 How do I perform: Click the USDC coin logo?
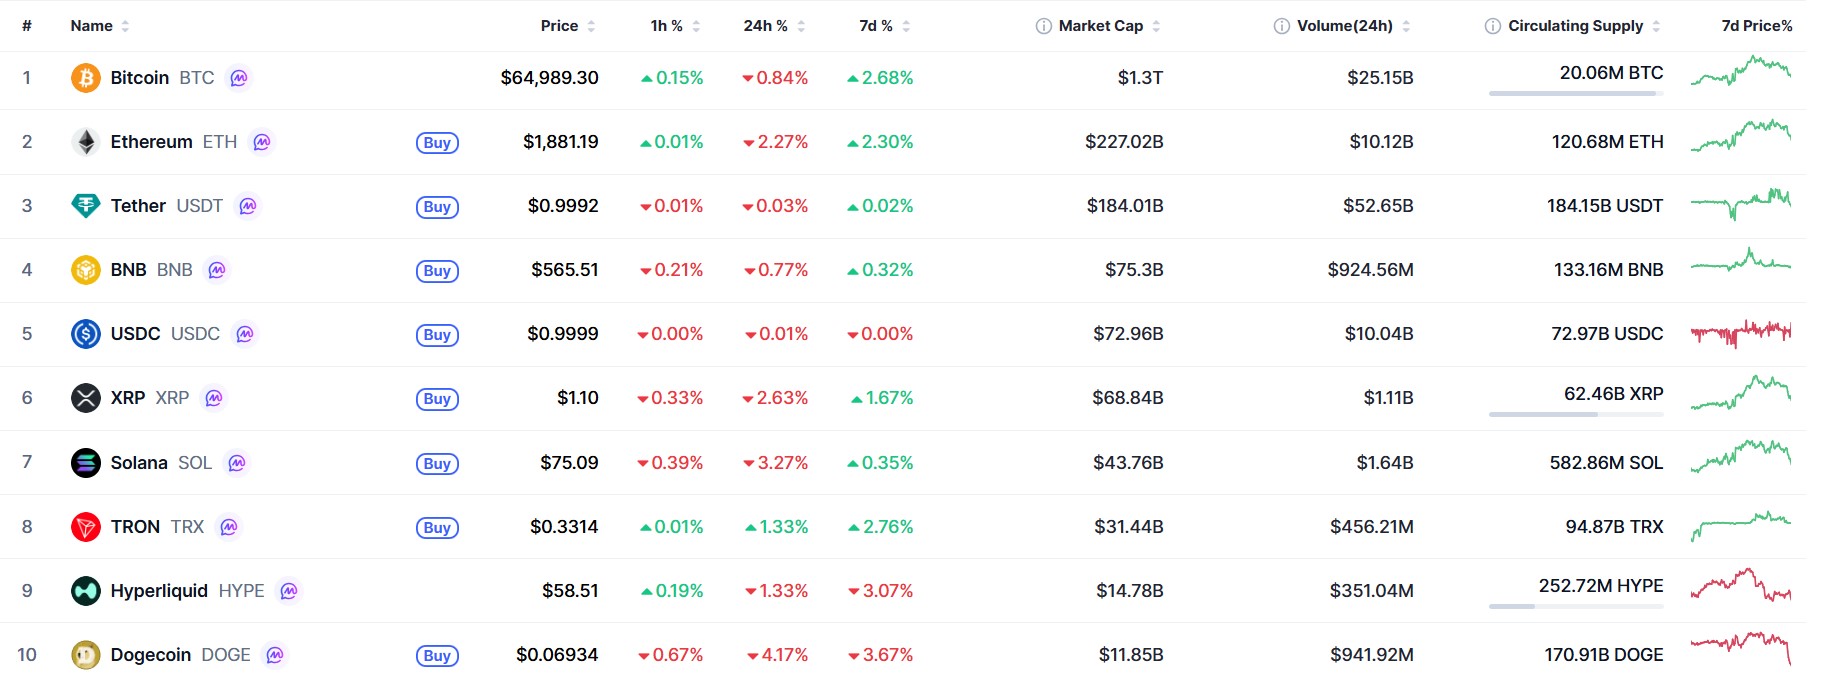[x=86, y=334]
